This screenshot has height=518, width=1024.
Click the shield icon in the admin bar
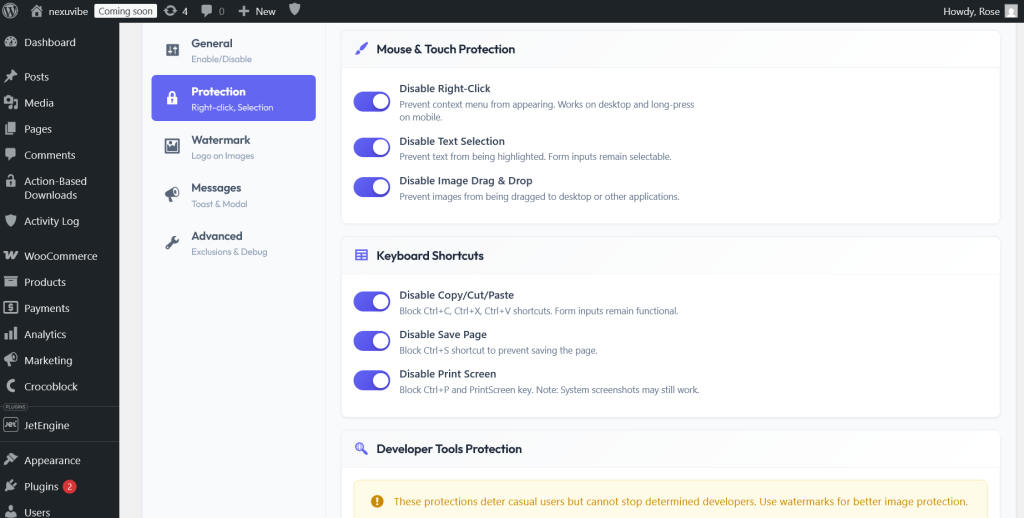pyautogui.click(x=295, y=10)
